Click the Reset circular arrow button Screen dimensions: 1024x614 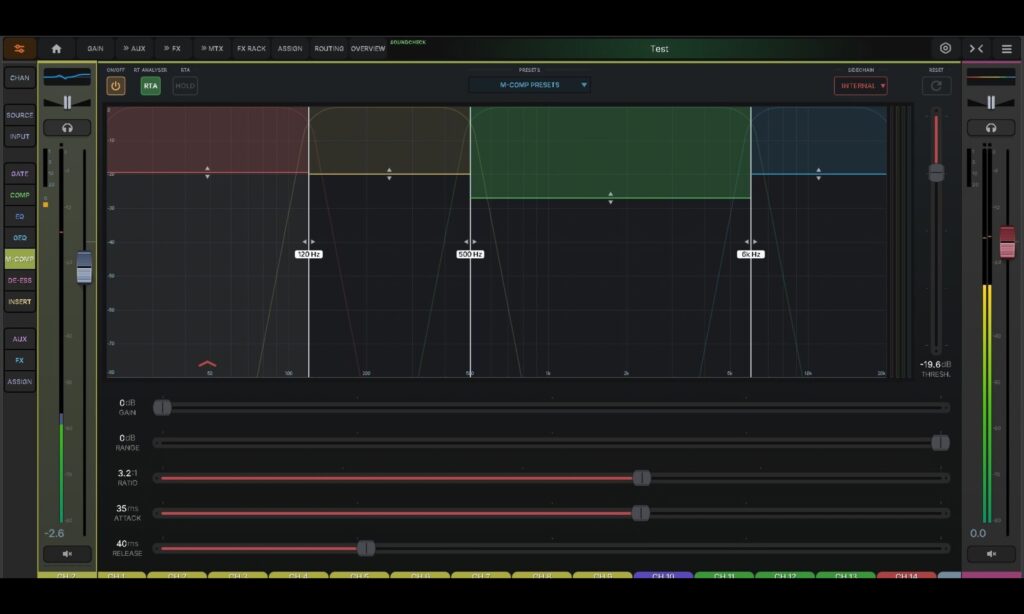936,86
